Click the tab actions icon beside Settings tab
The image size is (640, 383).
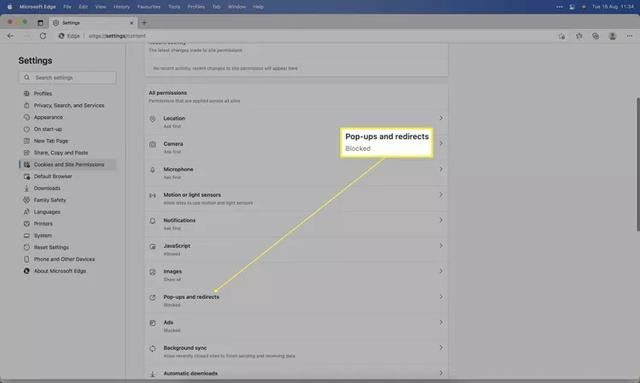(x=40, y=23)
